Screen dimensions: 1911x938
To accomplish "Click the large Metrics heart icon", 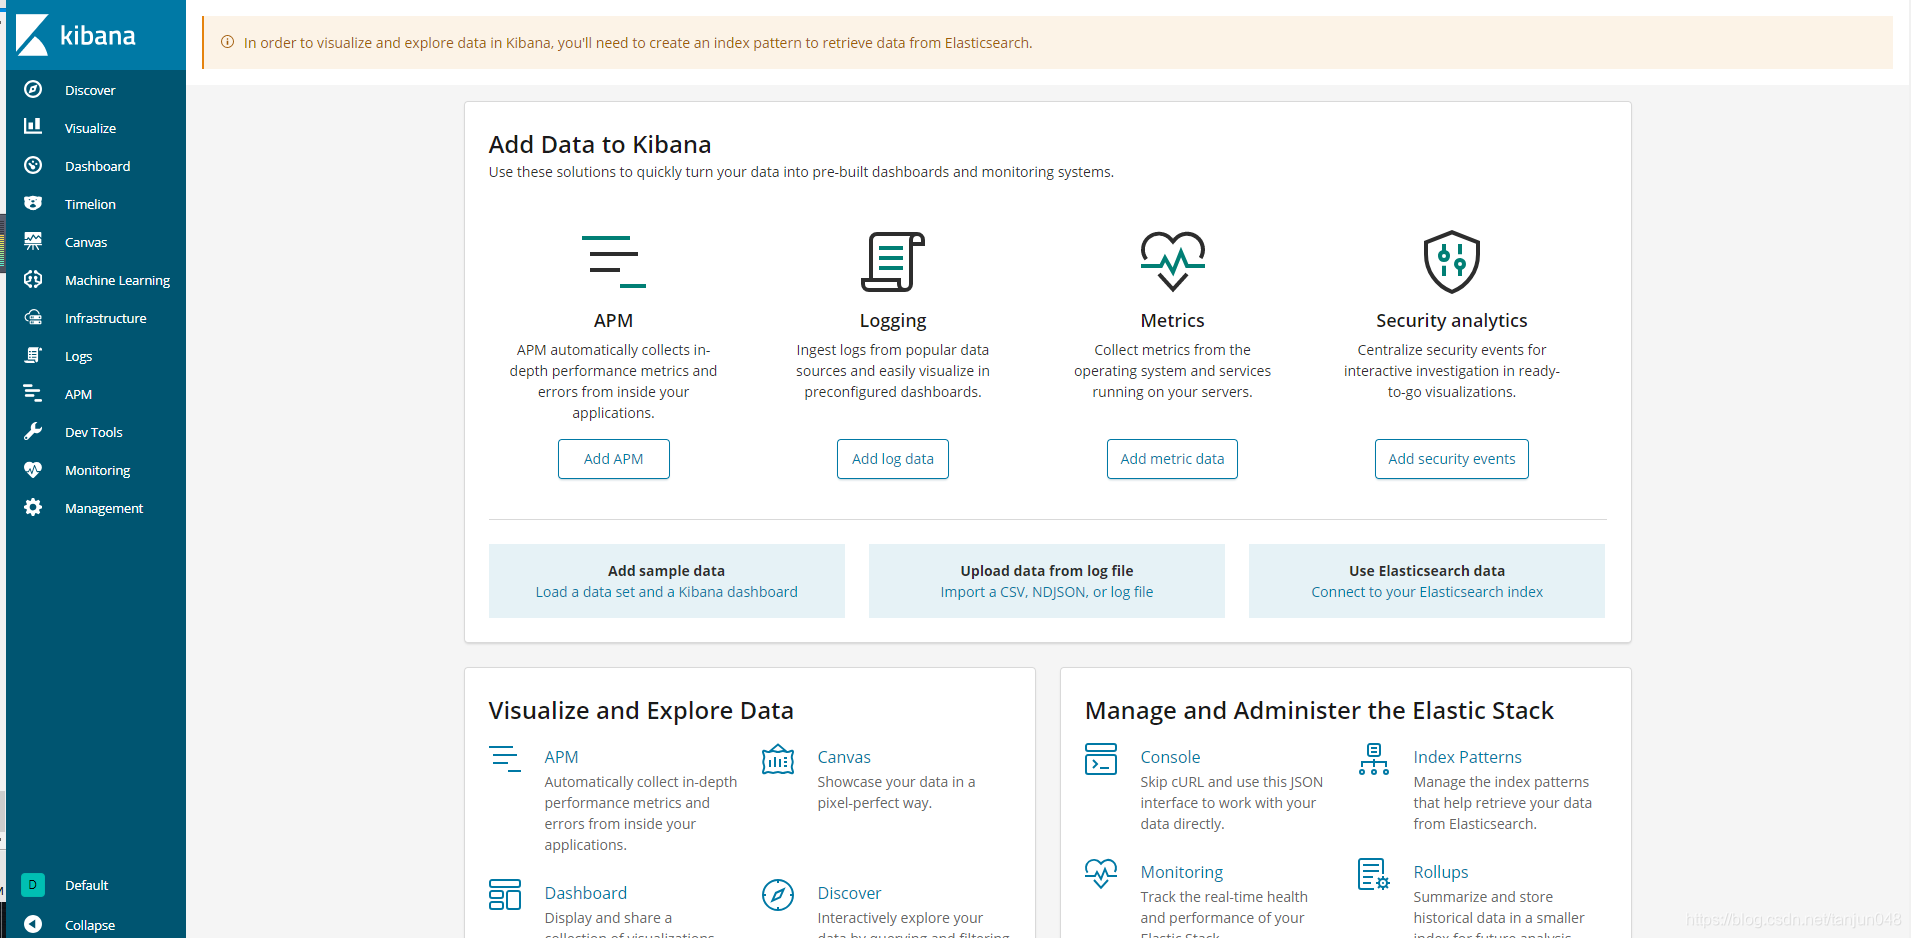I will 1173,261.
